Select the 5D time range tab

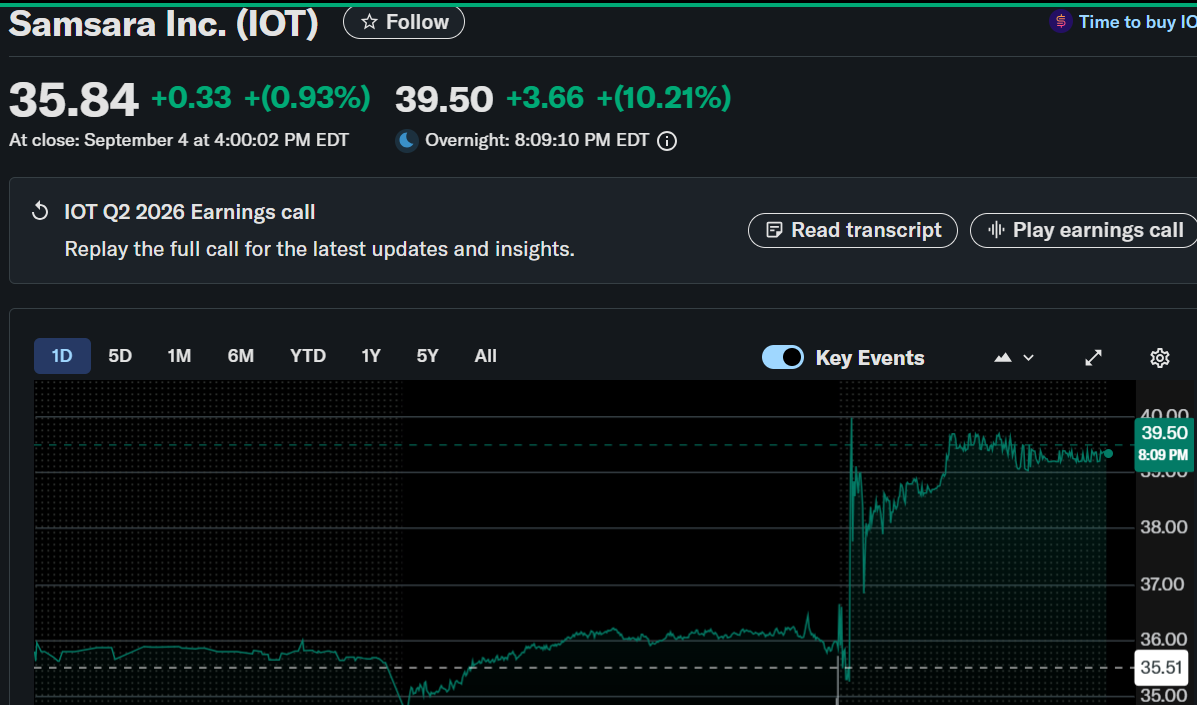(x=120, y=356)
